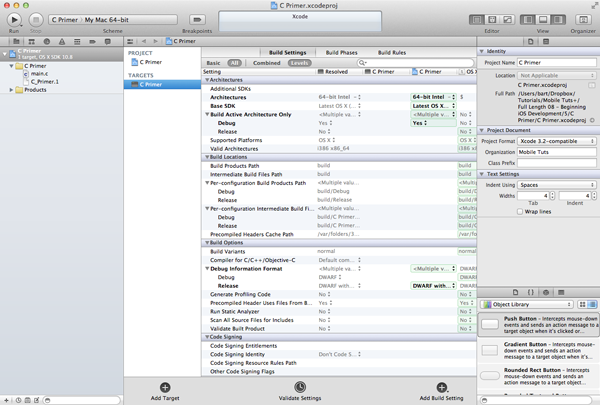The height and width of the screenshot is (405, 600).
Task: Click the Add Build Setting button
Action: click(x=441, y=391)
